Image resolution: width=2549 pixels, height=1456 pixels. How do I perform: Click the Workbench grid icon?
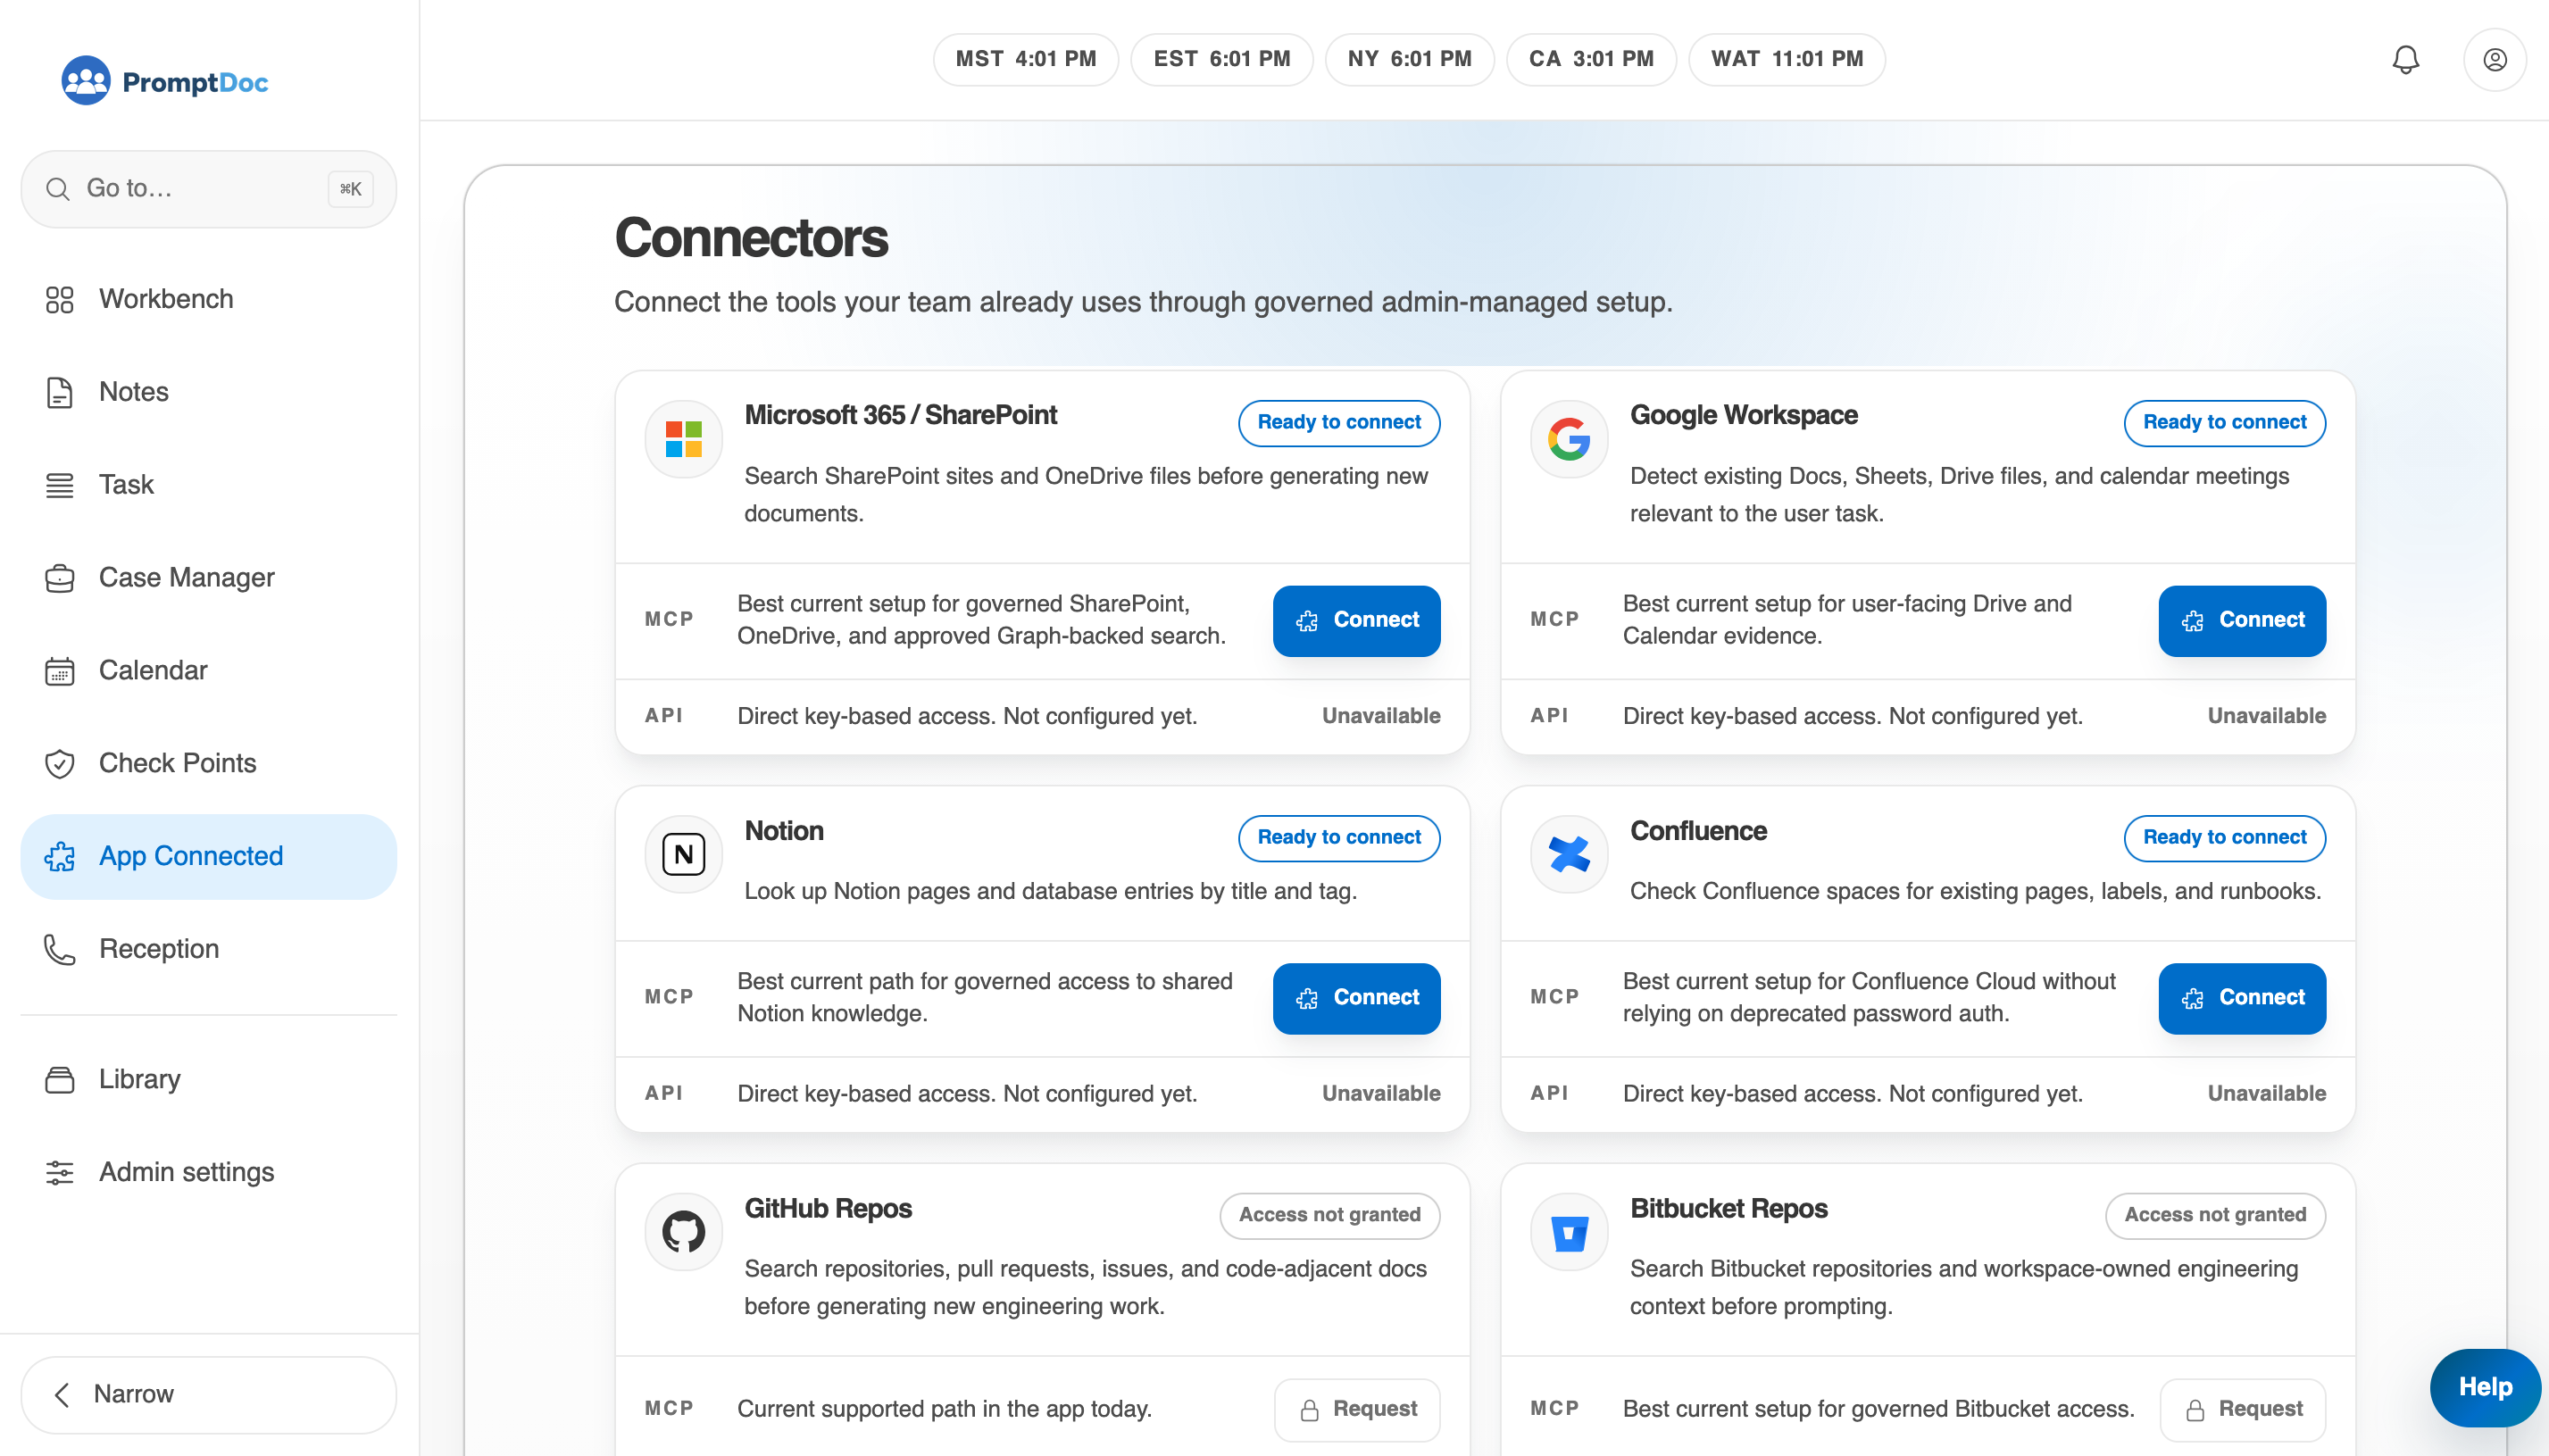click(60, 299)
